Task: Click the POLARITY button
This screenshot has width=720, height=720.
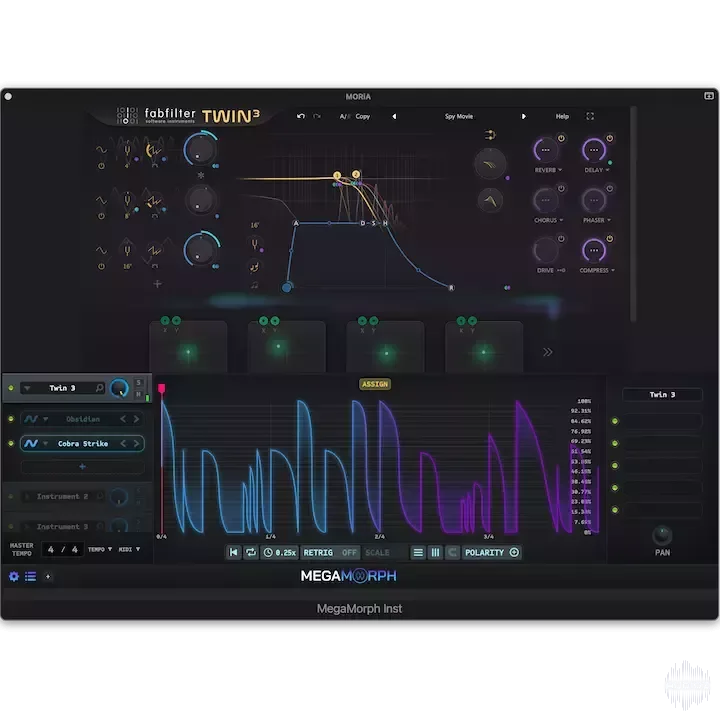Action: (491, 552)
